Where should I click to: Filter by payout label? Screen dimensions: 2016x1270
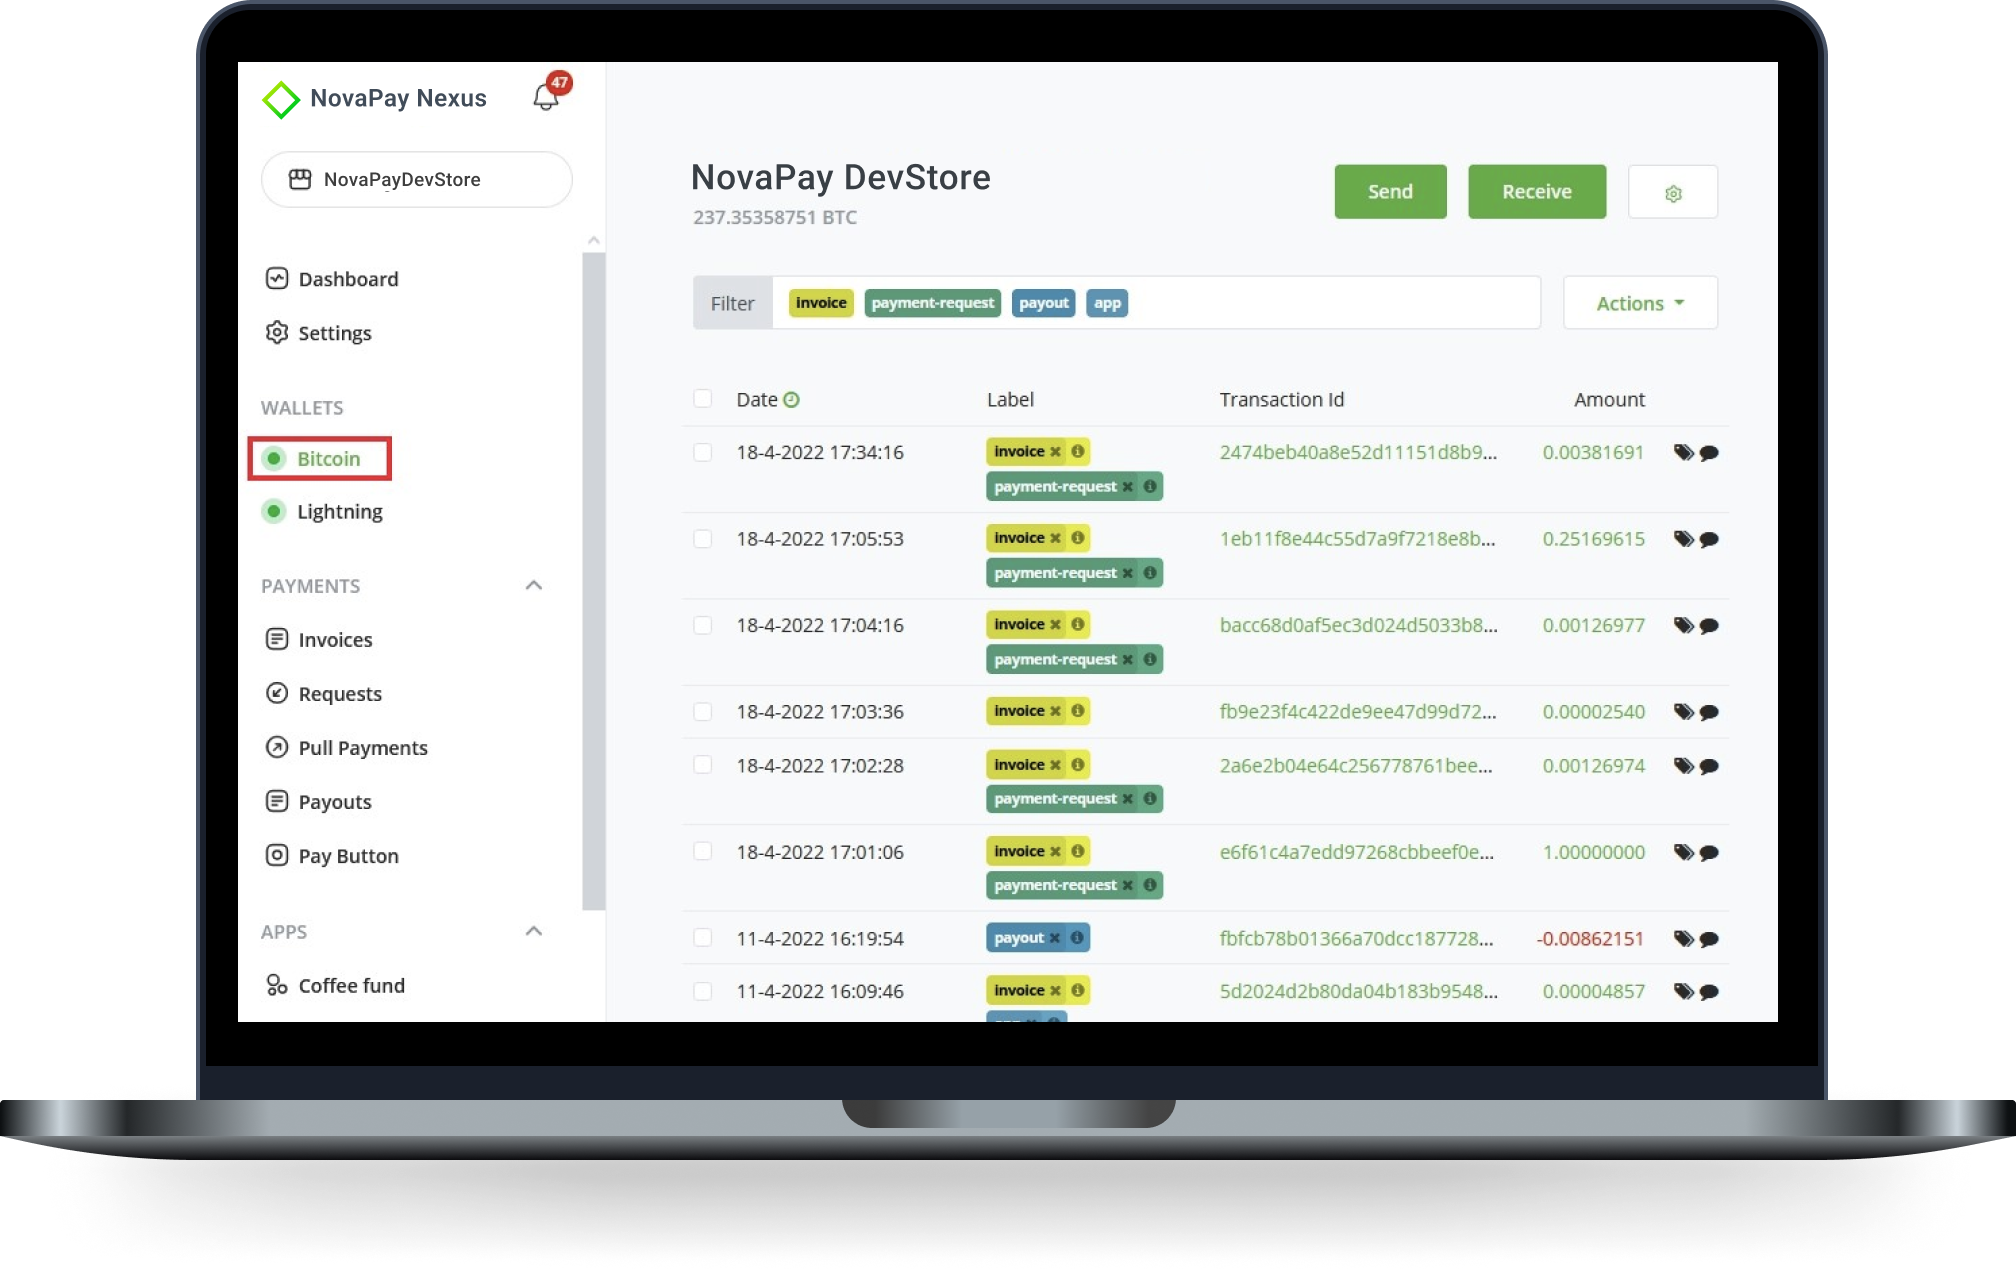[x=1043, y=303]
